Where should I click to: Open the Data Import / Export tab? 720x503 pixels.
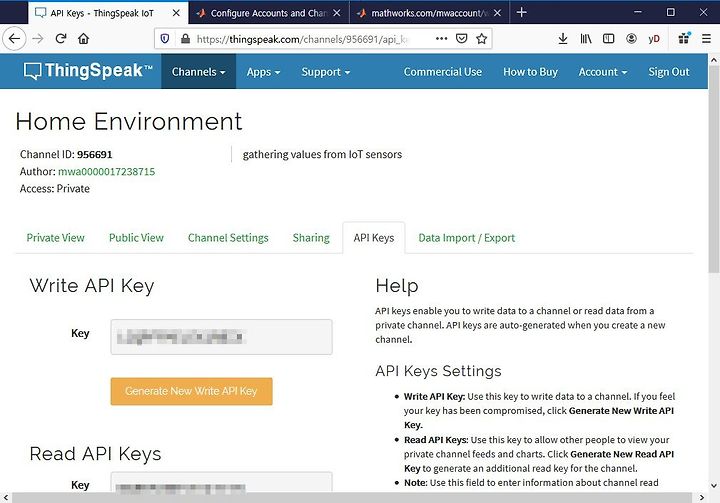pos(467,237)
